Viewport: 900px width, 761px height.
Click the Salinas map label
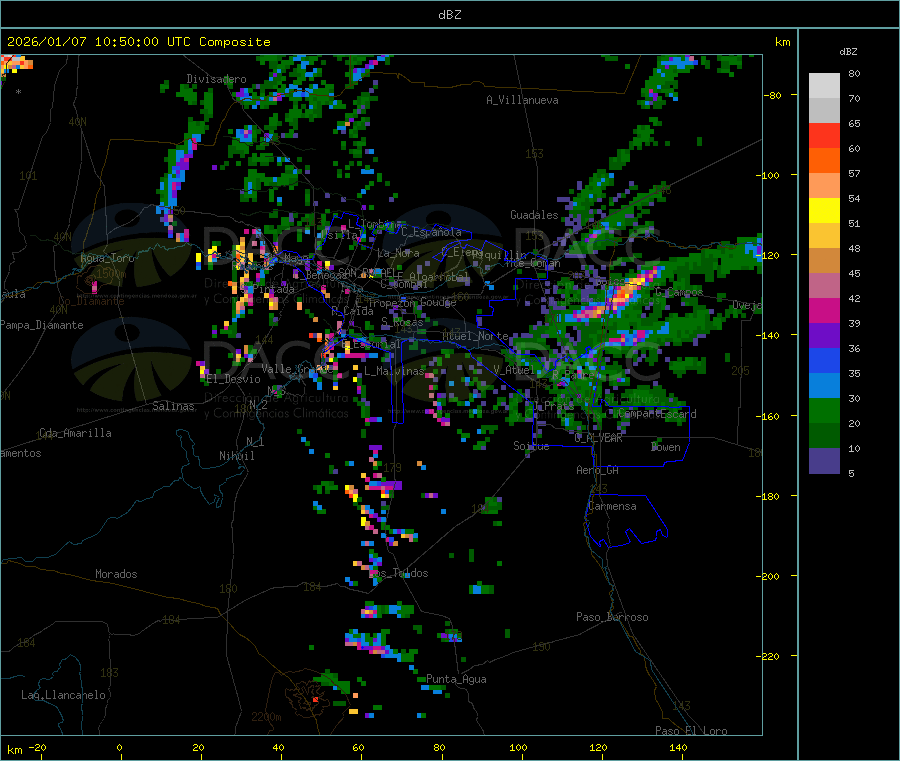click(173, 406)
